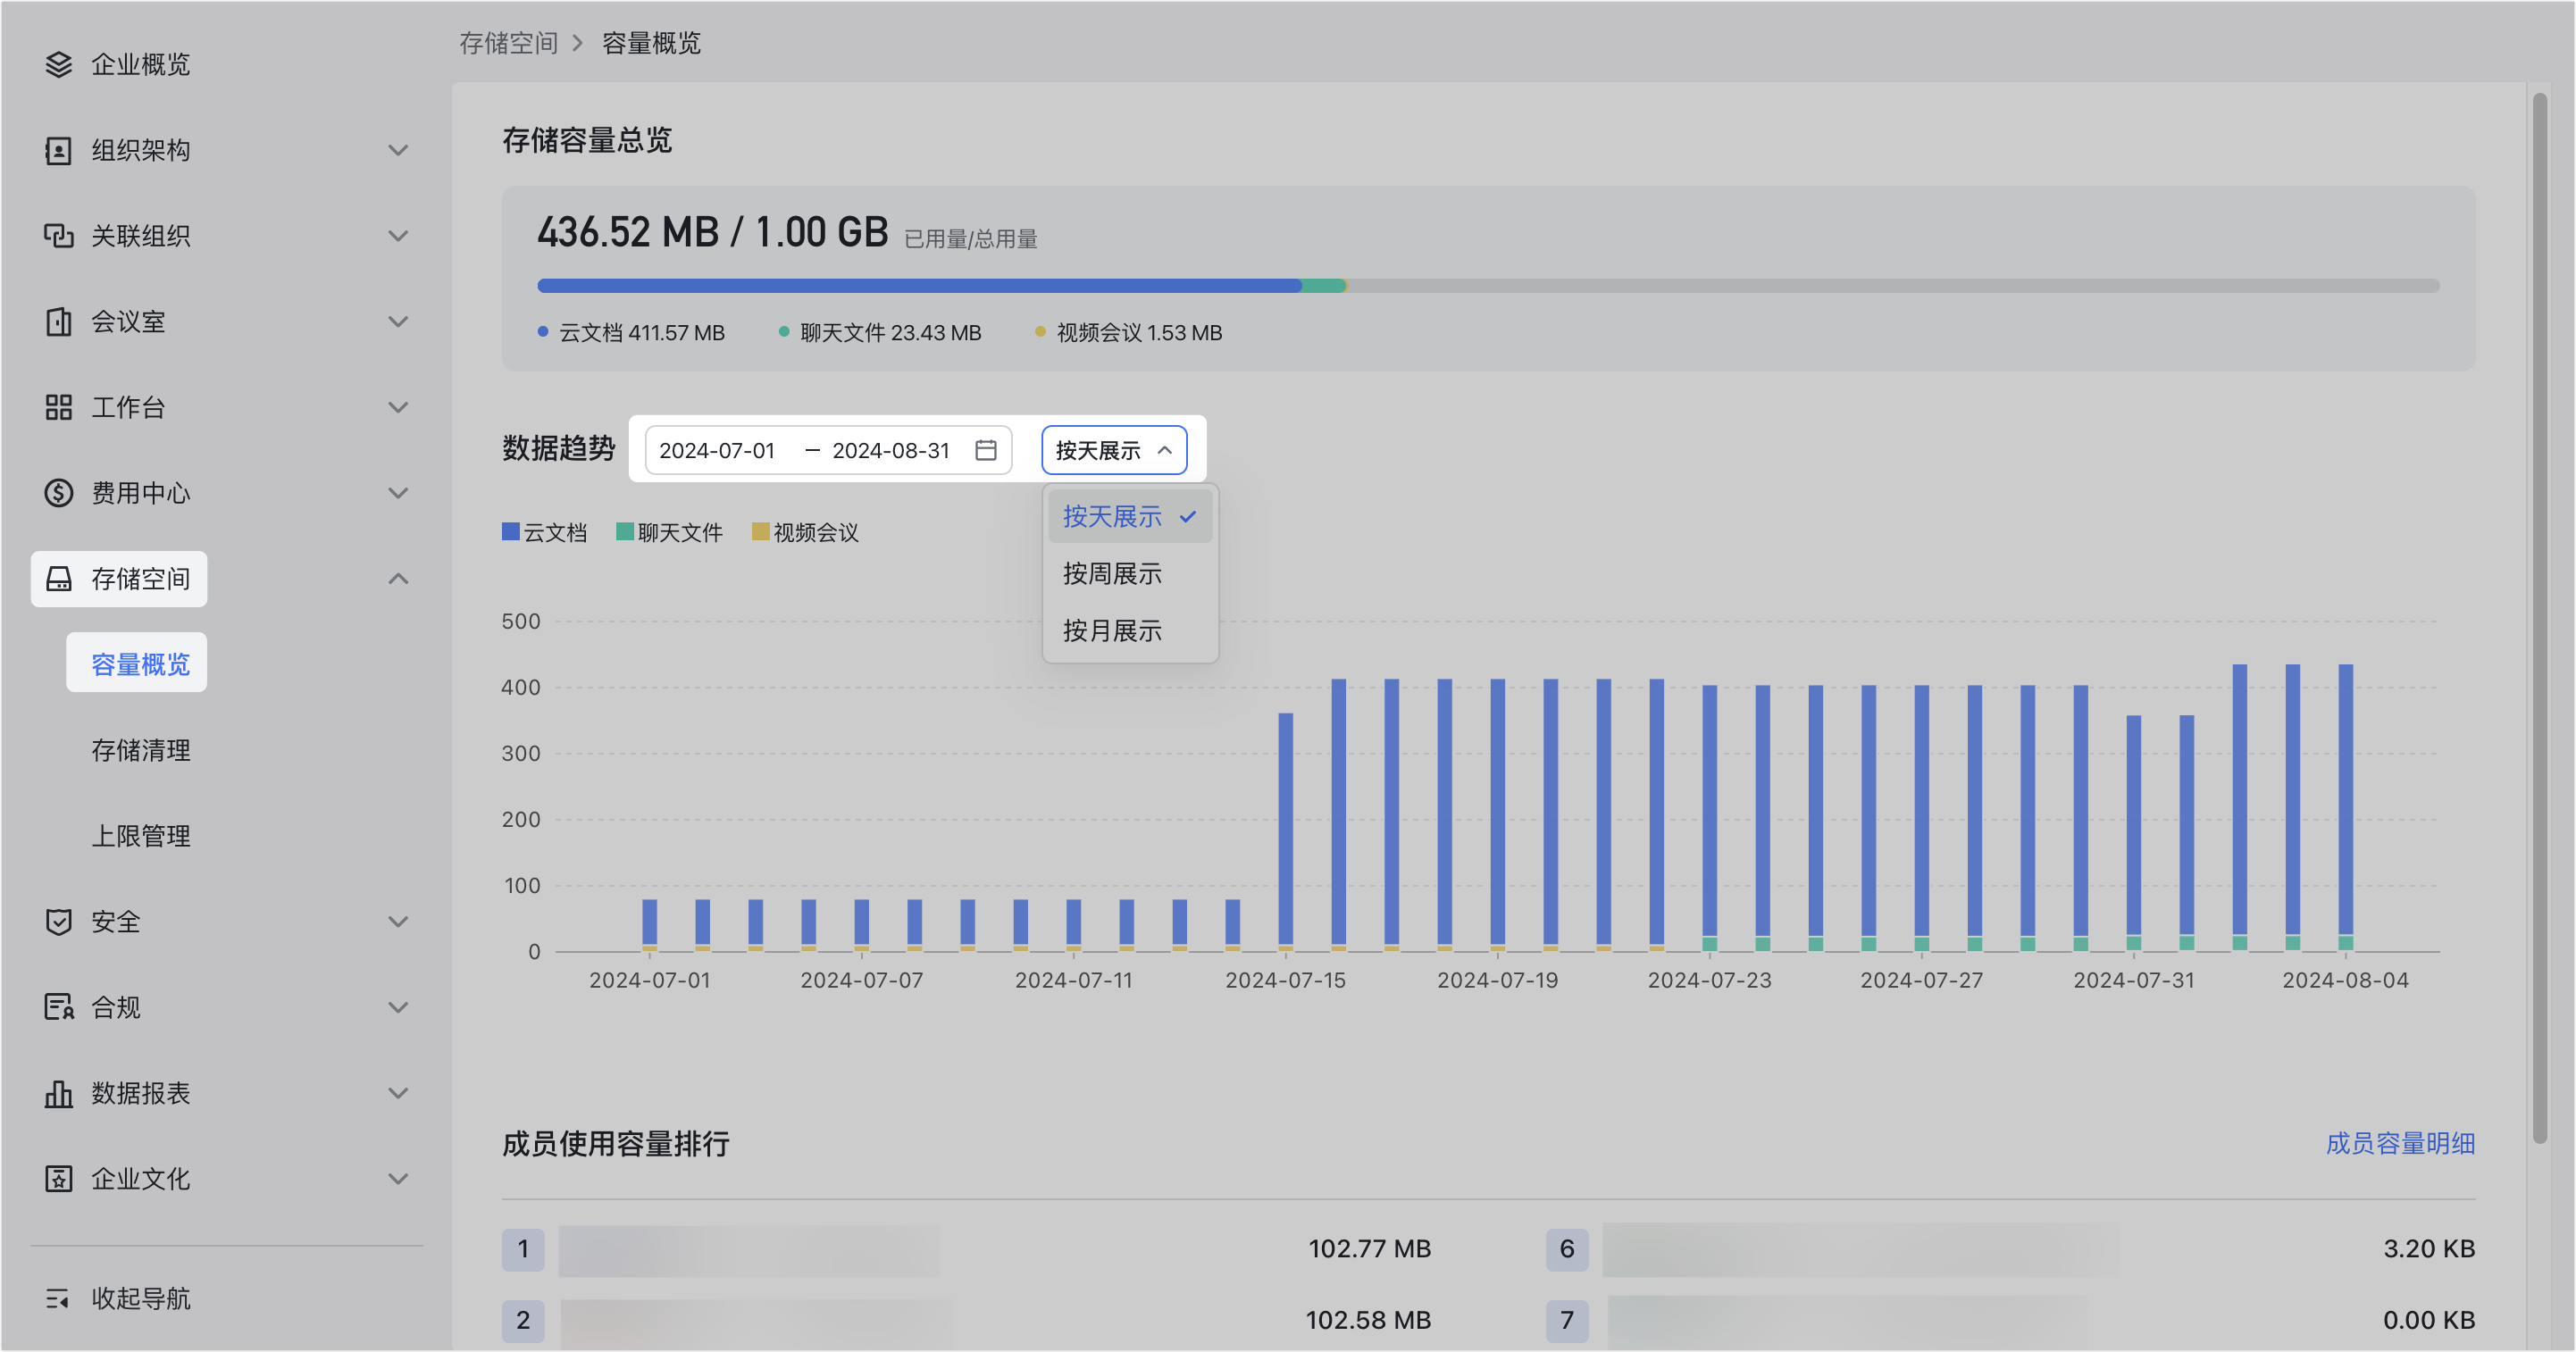Toggle 云文档 legend in chart
Image resolution: width=2576 pixels, height=1352 pixels.
(544, 533)
